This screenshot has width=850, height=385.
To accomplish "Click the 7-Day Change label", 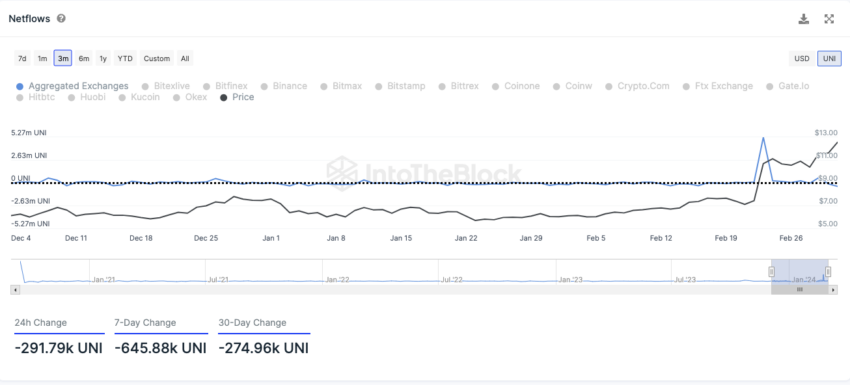I will [145, 323].
